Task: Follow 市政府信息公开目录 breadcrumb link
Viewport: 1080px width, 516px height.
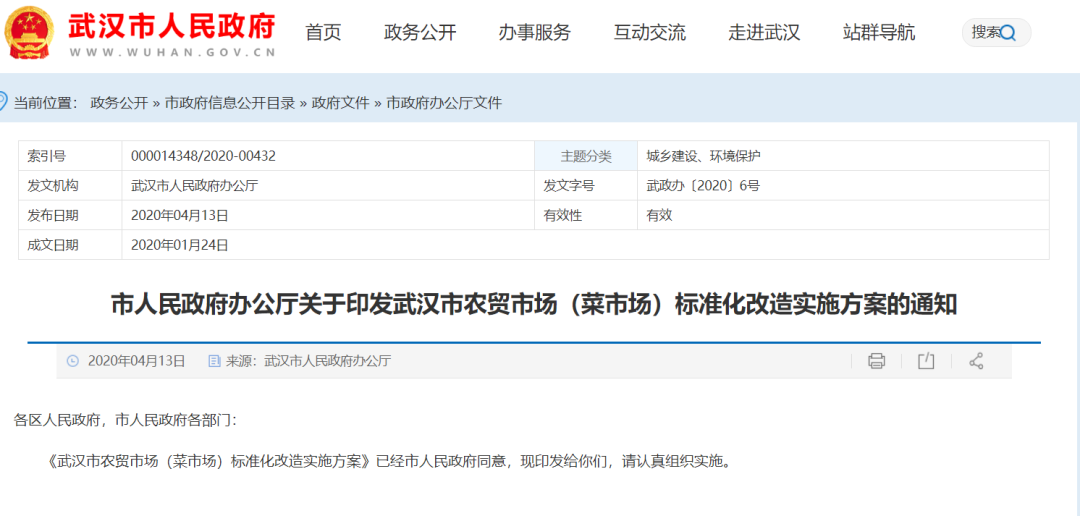Action: (230, 102)
